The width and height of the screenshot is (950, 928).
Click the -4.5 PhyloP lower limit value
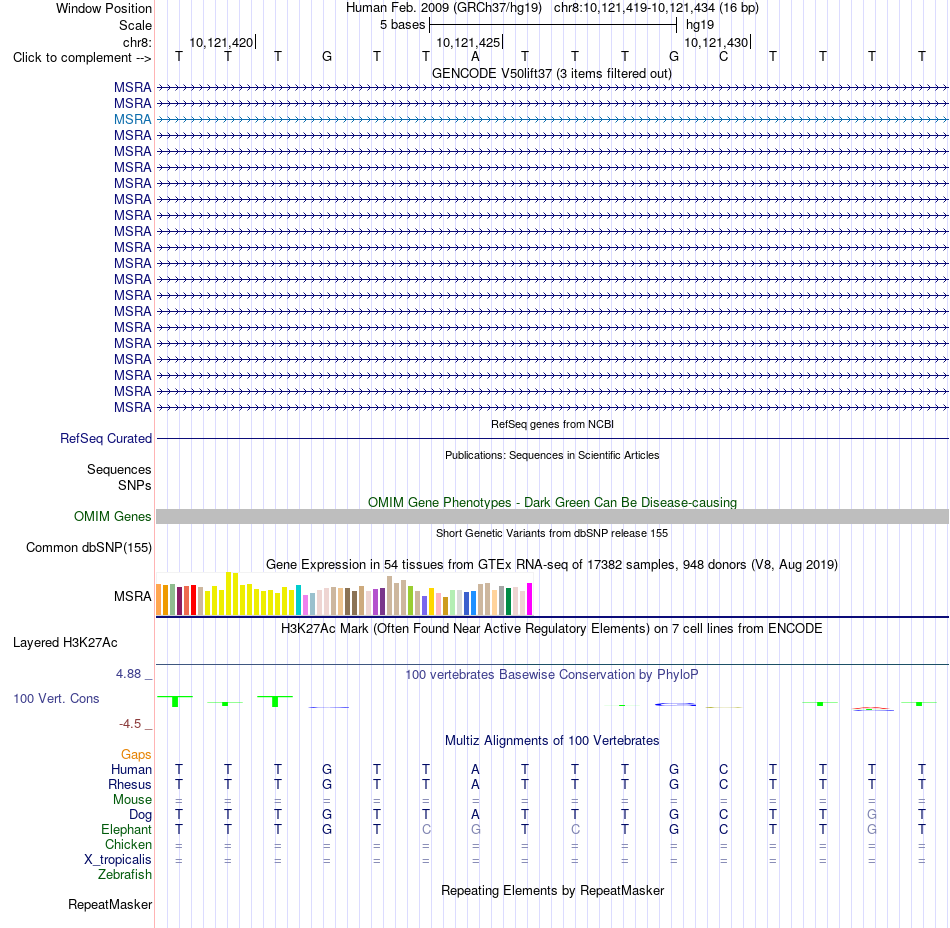click(130, 723)
